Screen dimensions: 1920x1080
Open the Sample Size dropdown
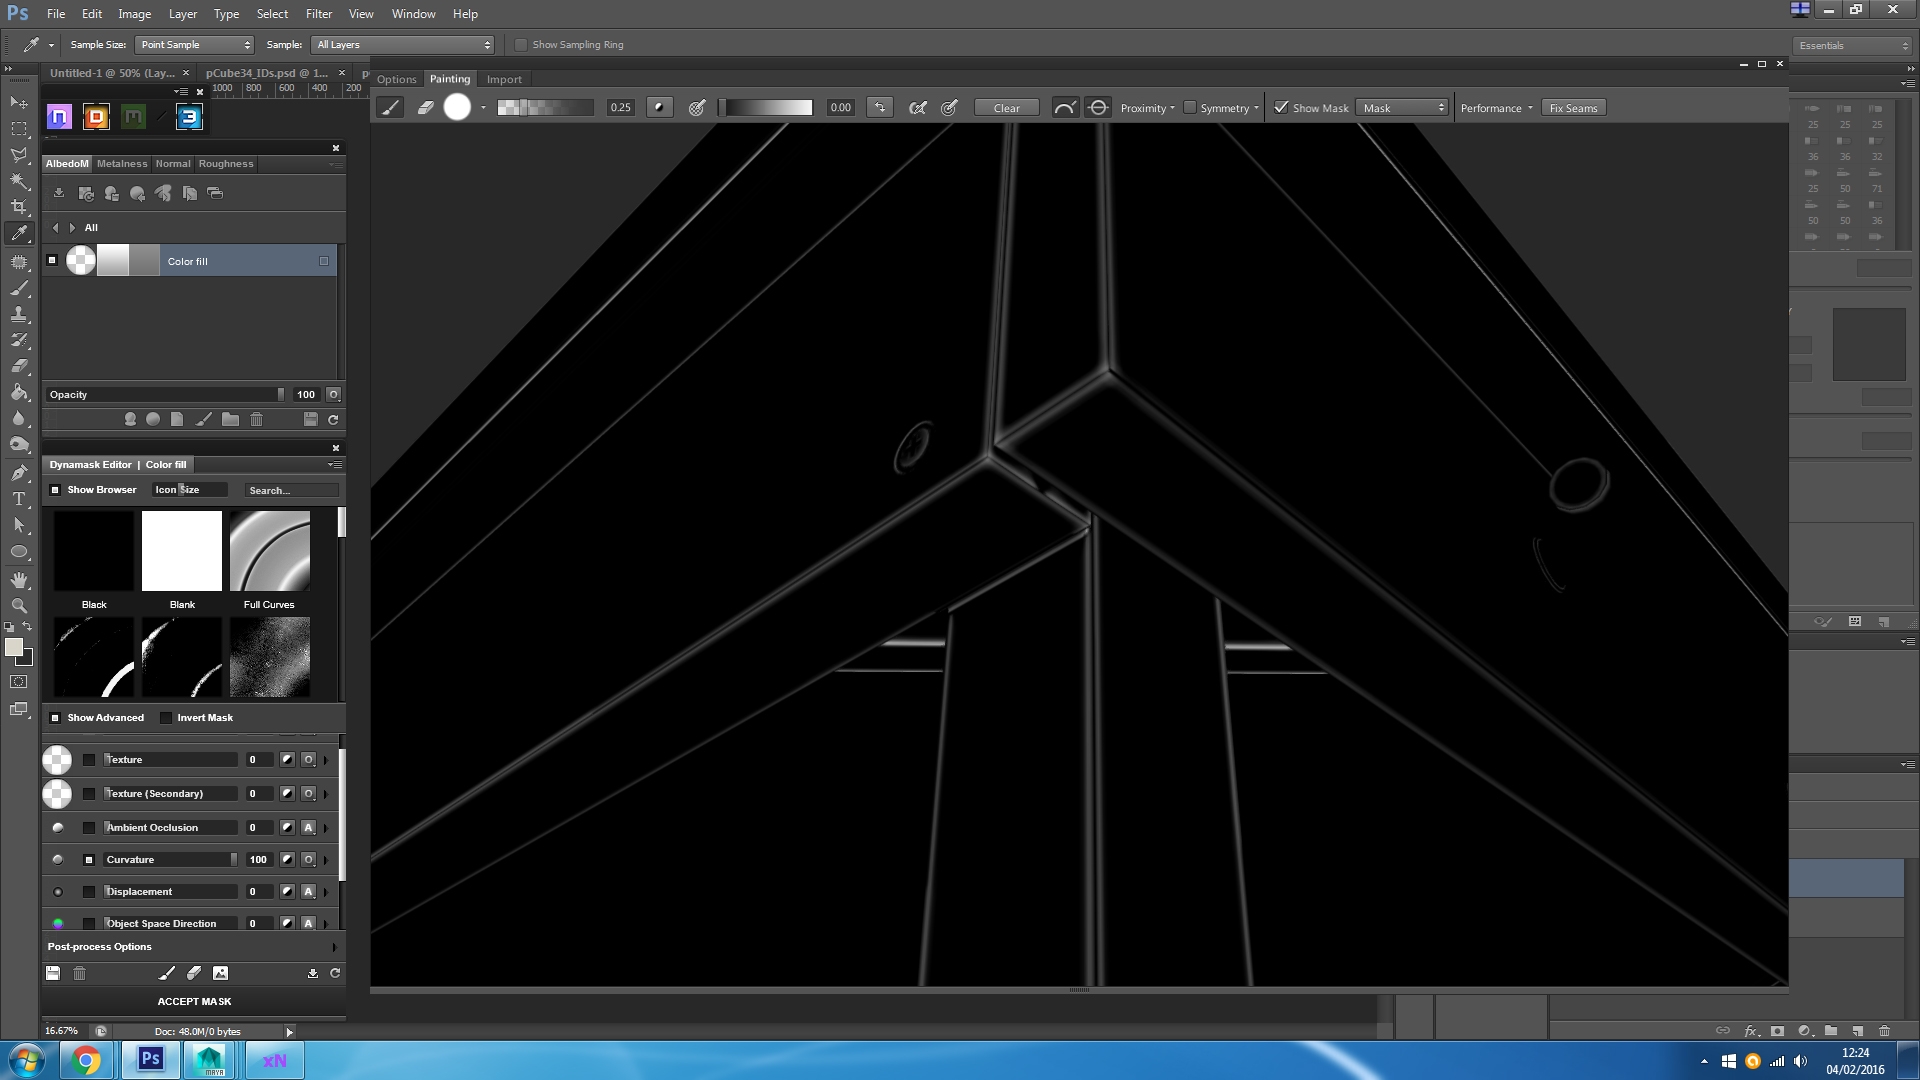coord(195,45)
